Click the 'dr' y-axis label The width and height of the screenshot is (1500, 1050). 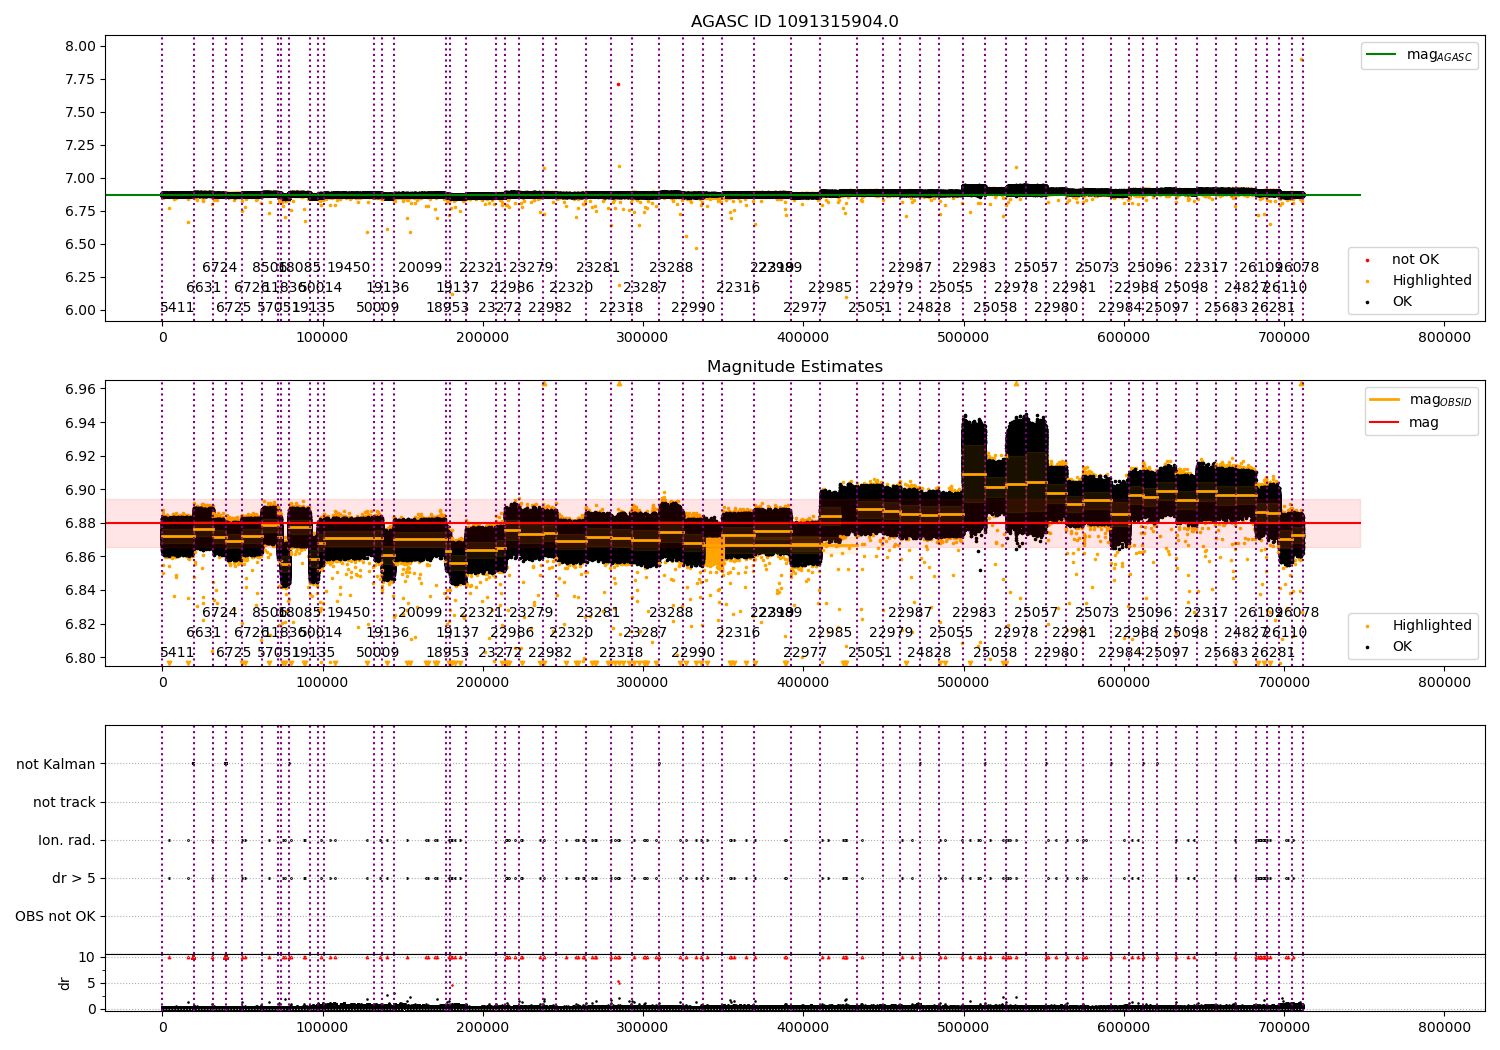[x=64, y=983]
